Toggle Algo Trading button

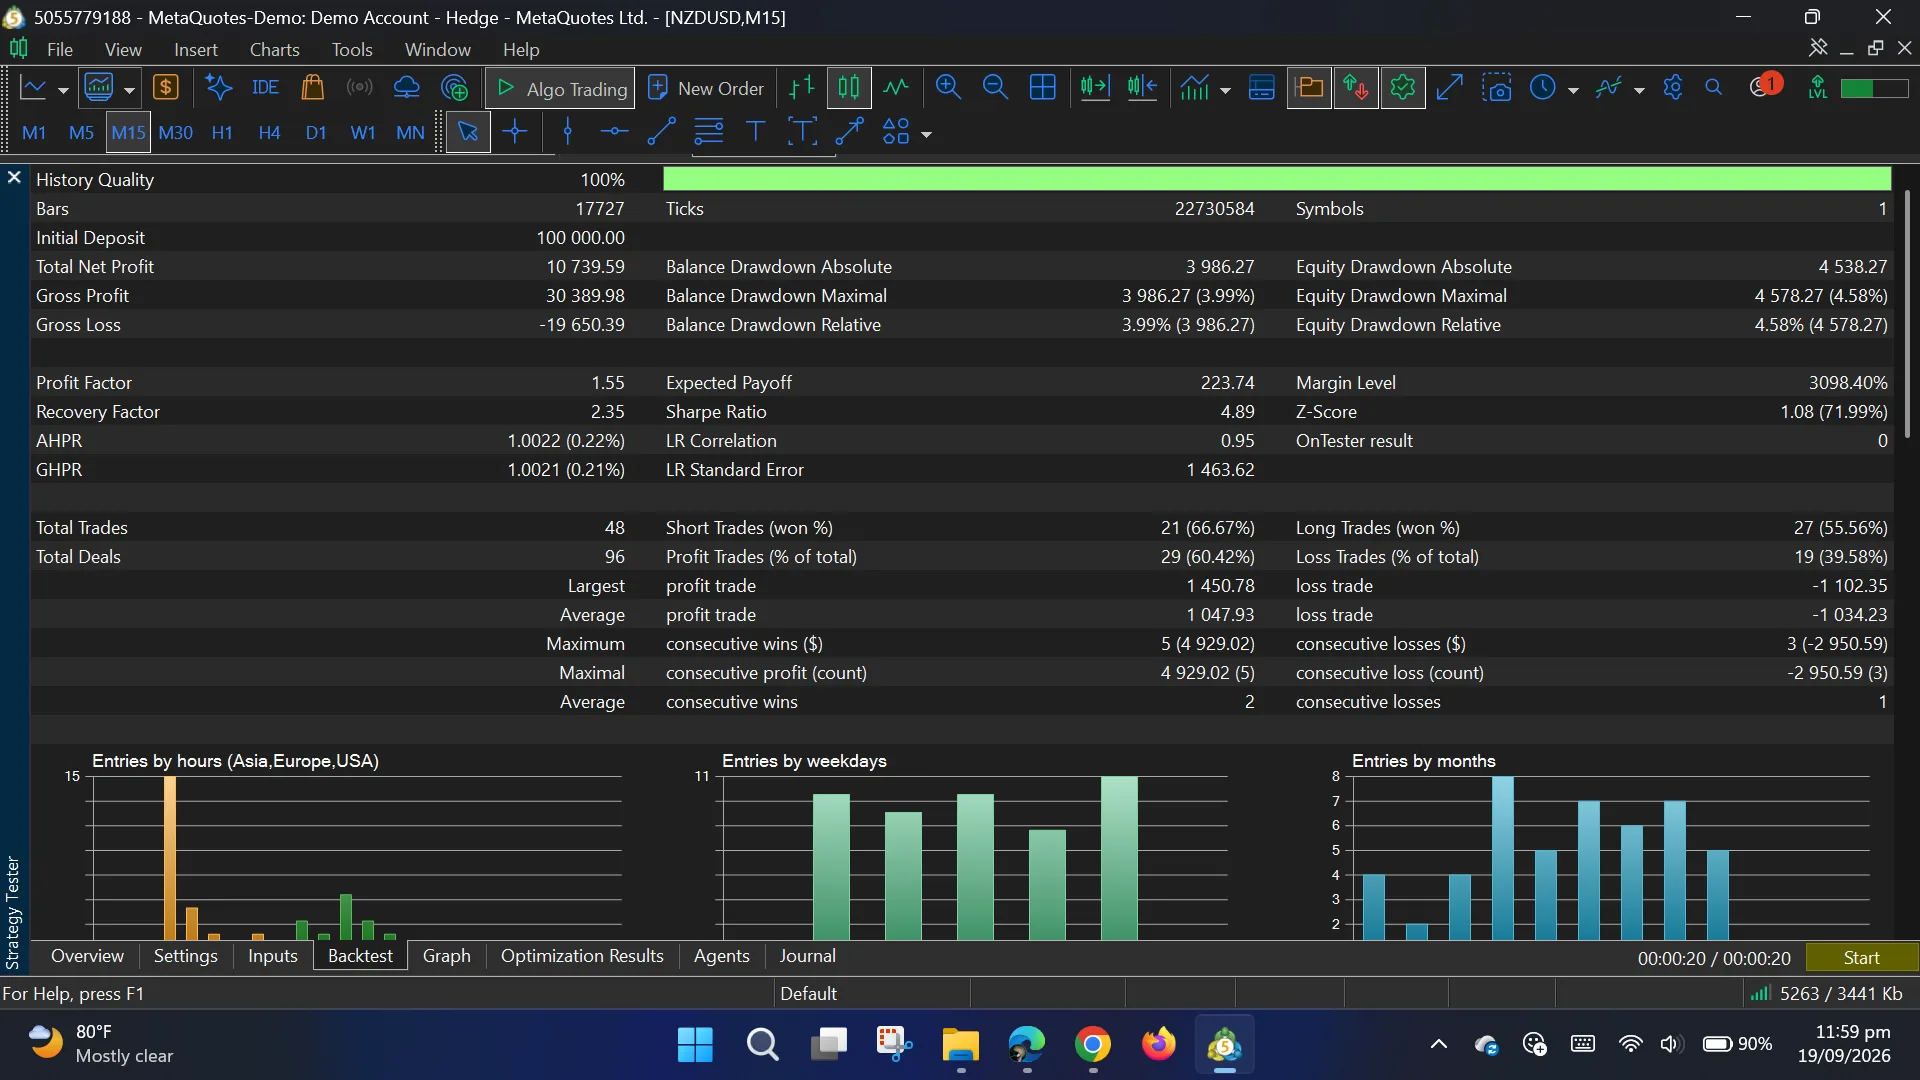coord(560,89)
